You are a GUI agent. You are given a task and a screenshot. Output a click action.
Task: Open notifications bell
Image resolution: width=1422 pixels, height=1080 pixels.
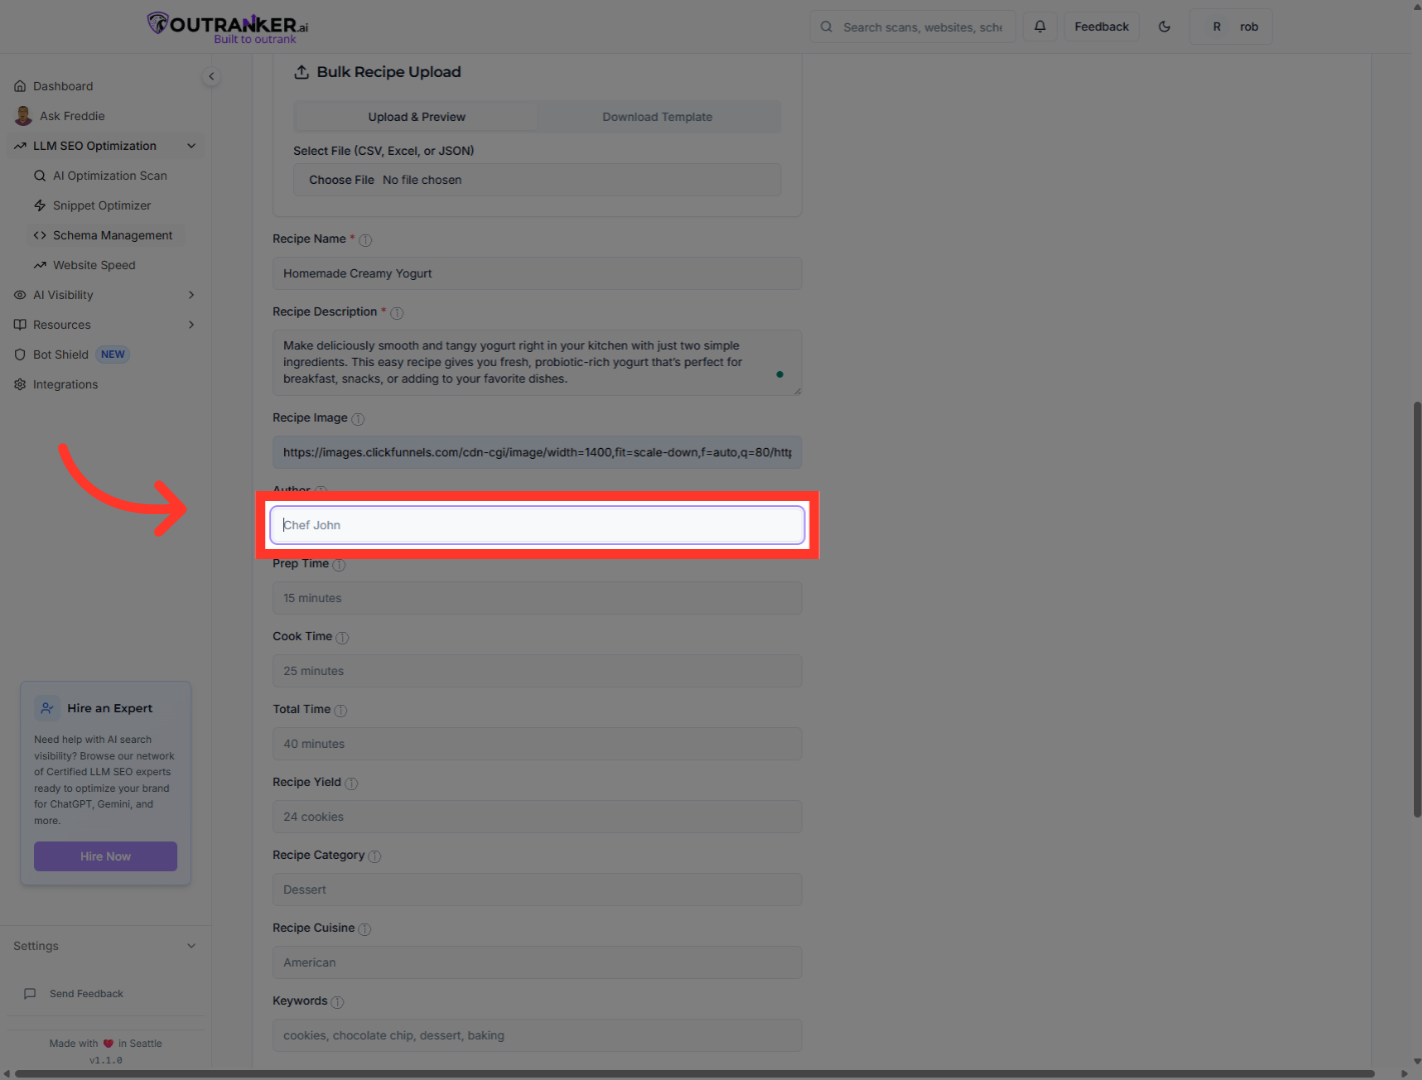[1040, 27]
